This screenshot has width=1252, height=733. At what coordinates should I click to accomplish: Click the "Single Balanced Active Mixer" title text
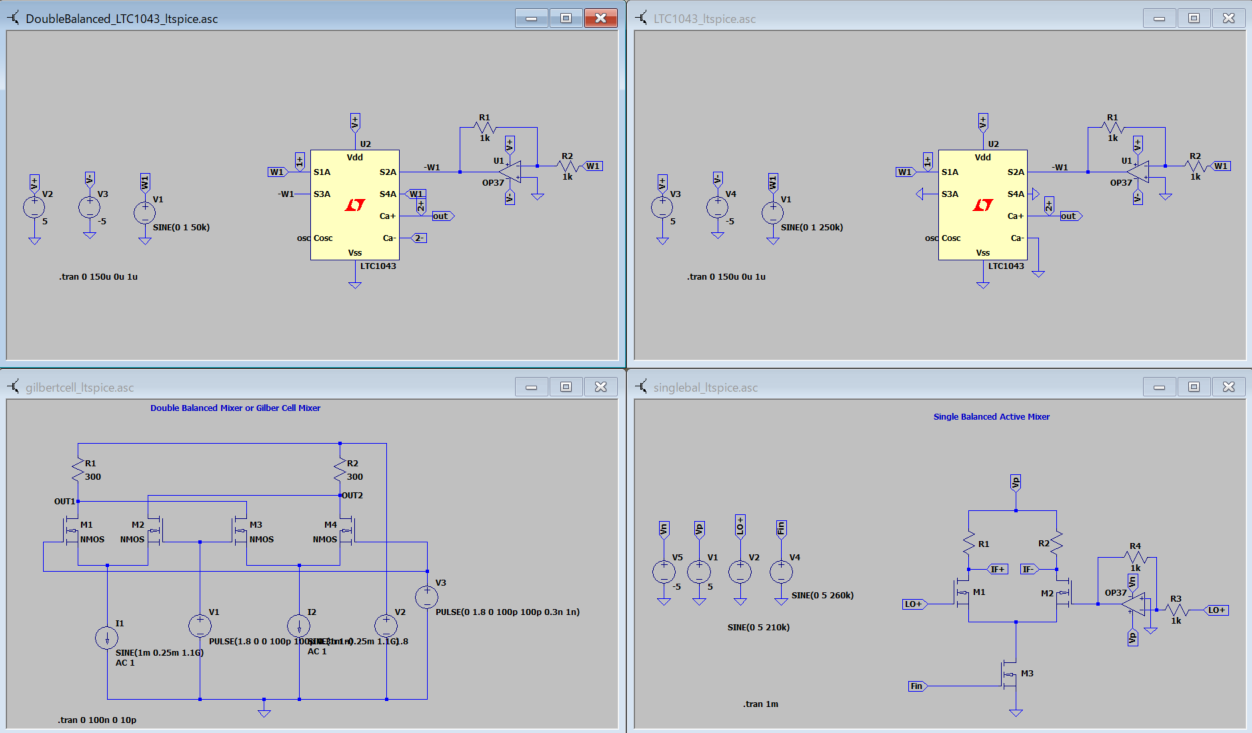pyautogui.click(x=991, y=416)
